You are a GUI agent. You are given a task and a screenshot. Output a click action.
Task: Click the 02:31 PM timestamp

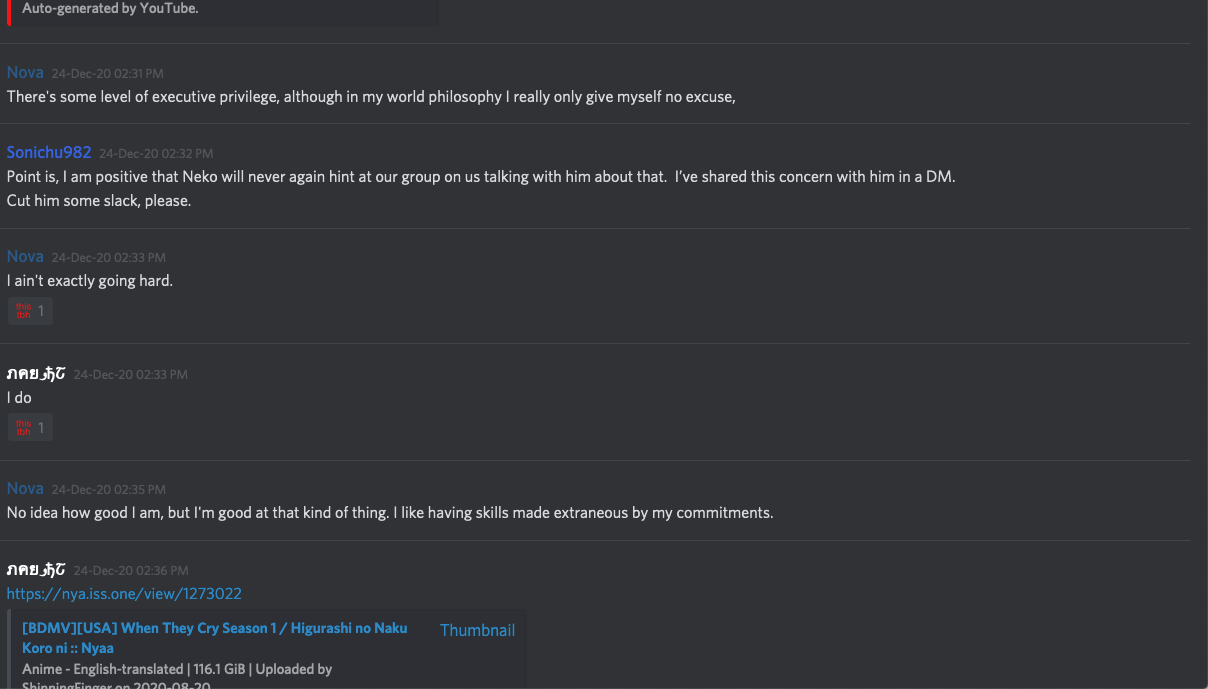tap(107, 73)
